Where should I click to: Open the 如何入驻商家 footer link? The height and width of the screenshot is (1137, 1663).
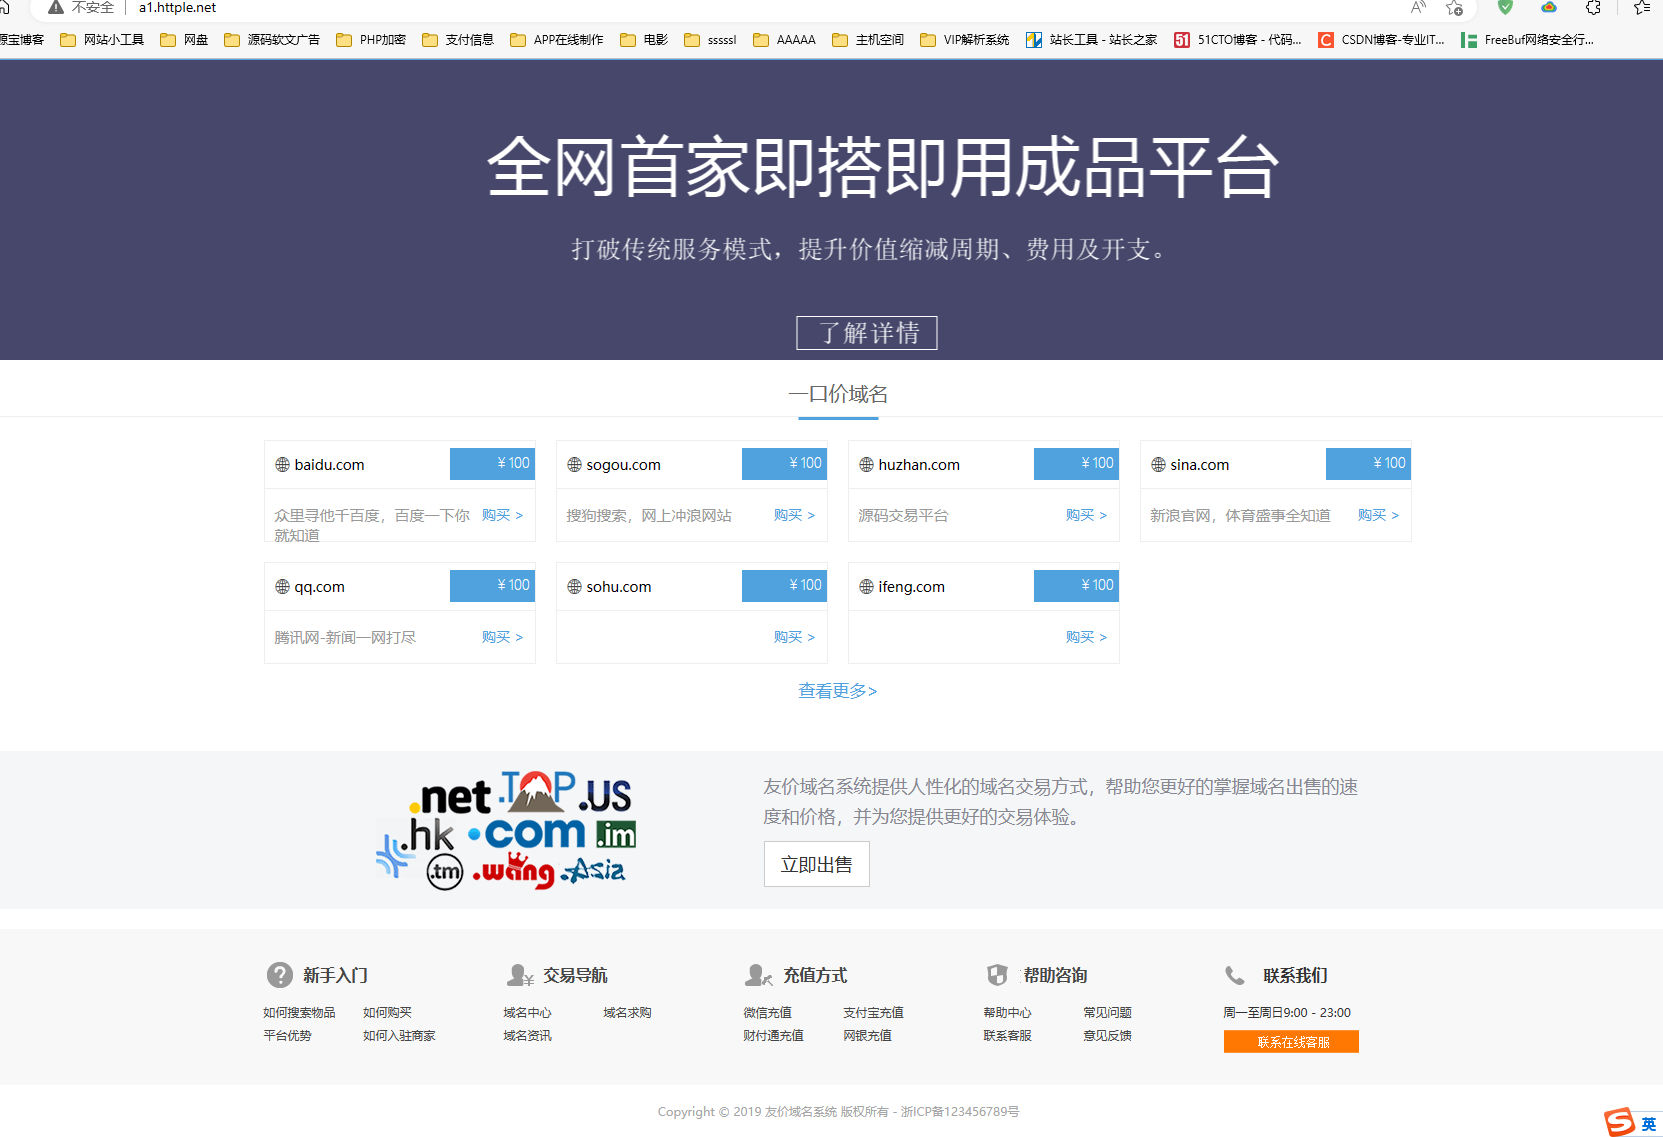pyautogui.click(x=399, y=1036)
